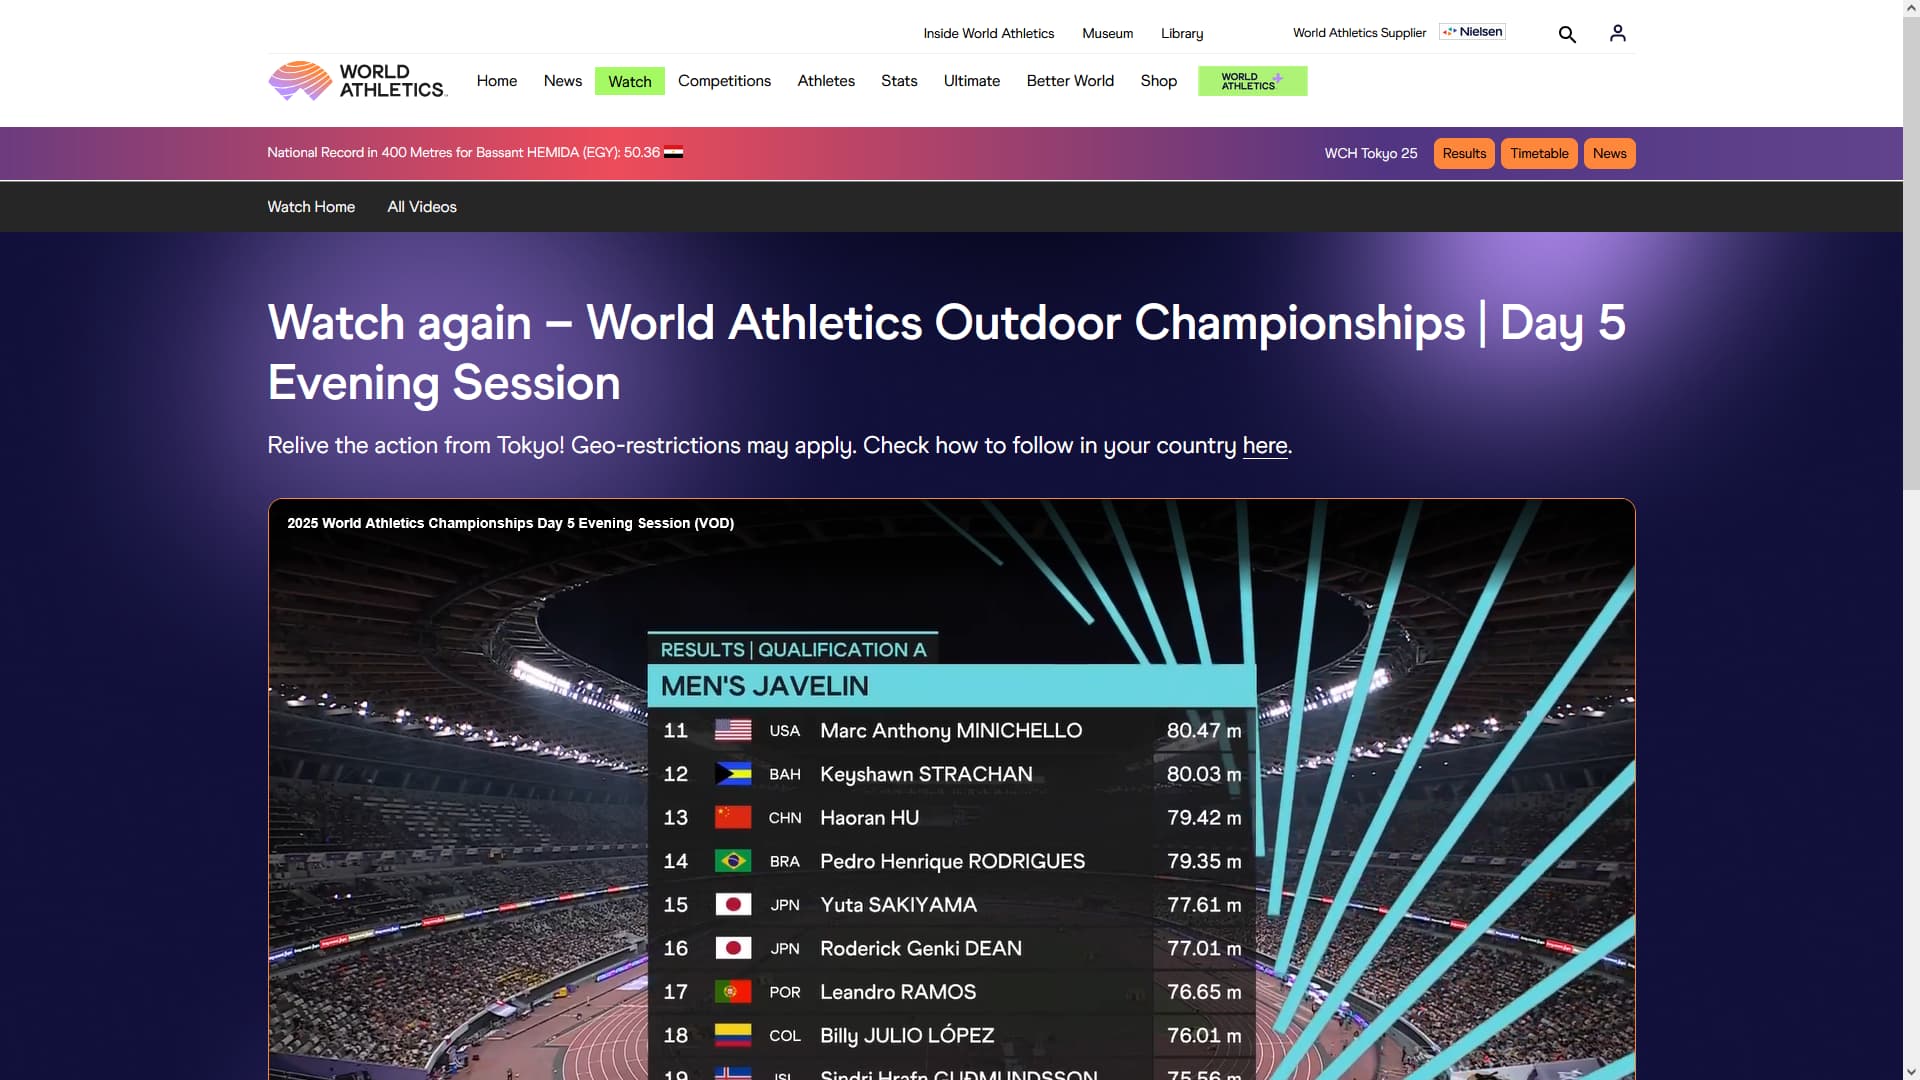
Task: Select the Watch menu item
Action: coord(630,81)
